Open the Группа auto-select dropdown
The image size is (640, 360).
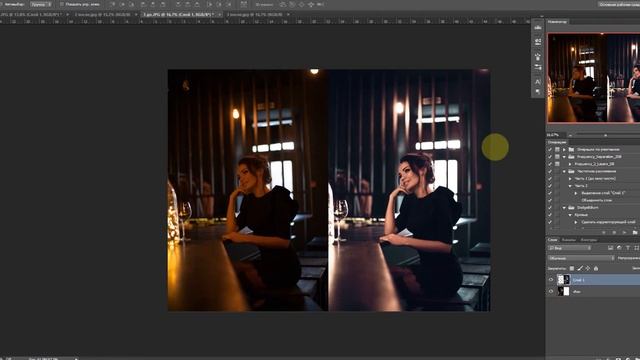pyautogui.click(x=41, y=4)
